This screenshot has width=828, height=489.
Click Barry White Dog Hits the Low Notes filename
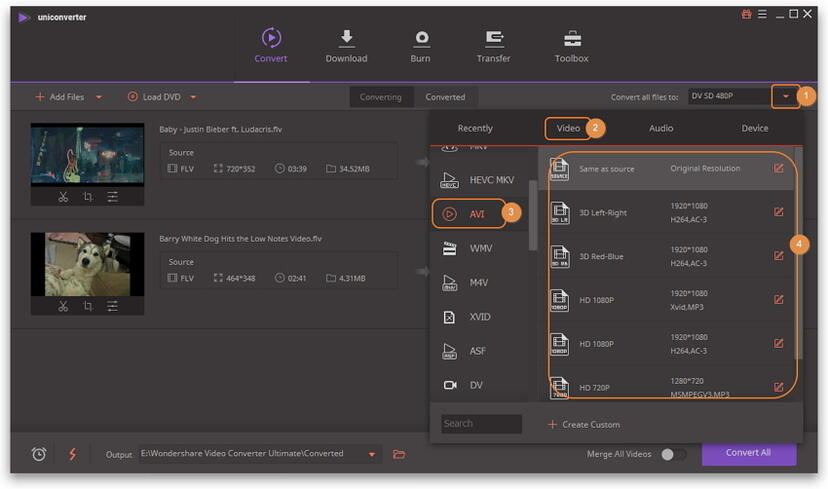tap(240, 239)
